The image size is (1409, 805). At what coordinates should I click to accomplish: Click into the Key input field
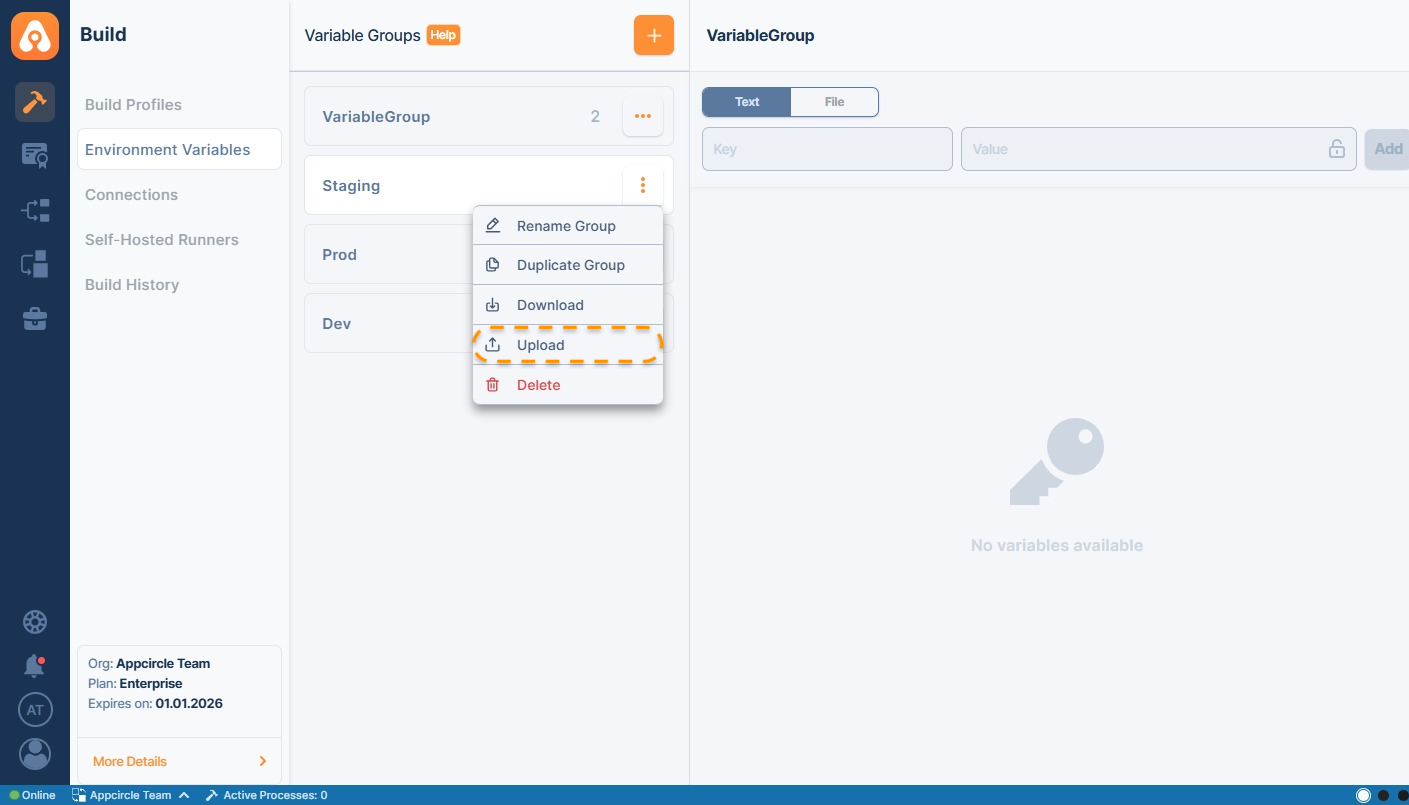point(827,149)
